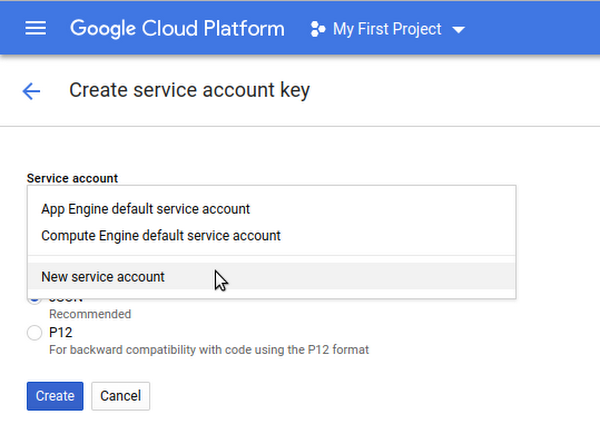Select New service account option
600x424 pixels.
pos(272,276)
